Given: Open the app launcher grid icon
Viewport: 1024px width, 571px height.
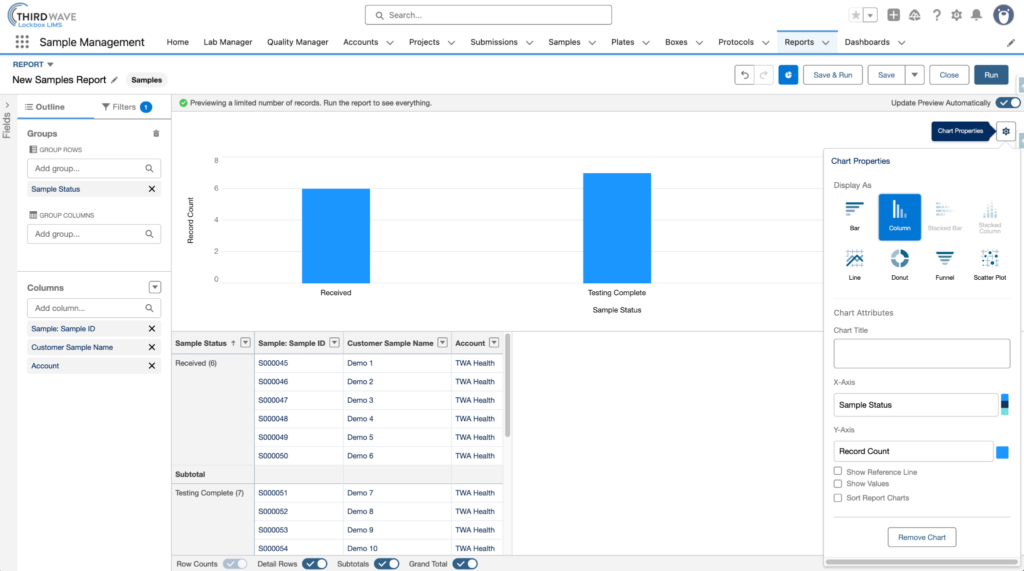Looking at the screenshot, I should (22, 42).
